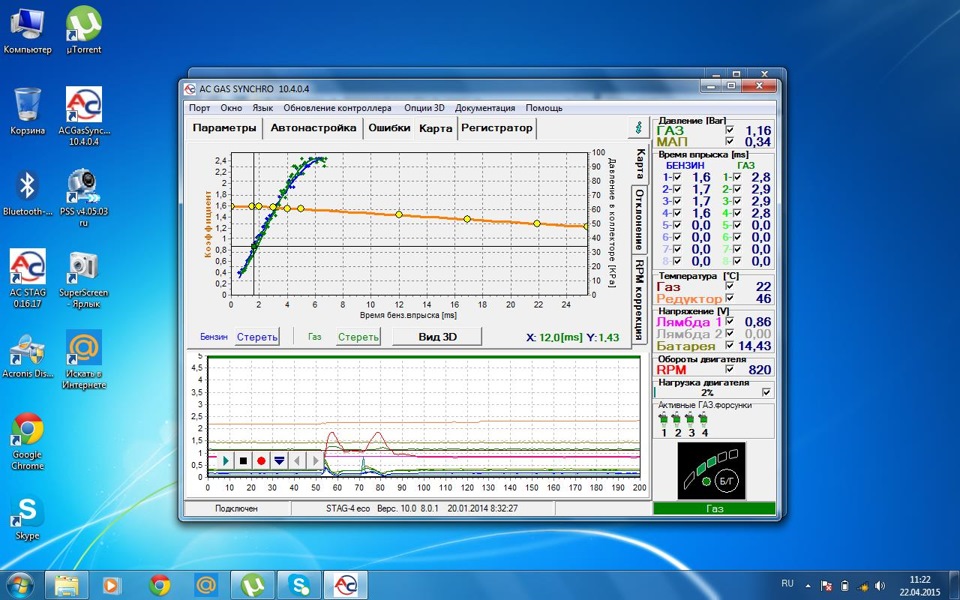
Task: Open the Корзина recycle bin icon
Action: [x=28, y=111]
